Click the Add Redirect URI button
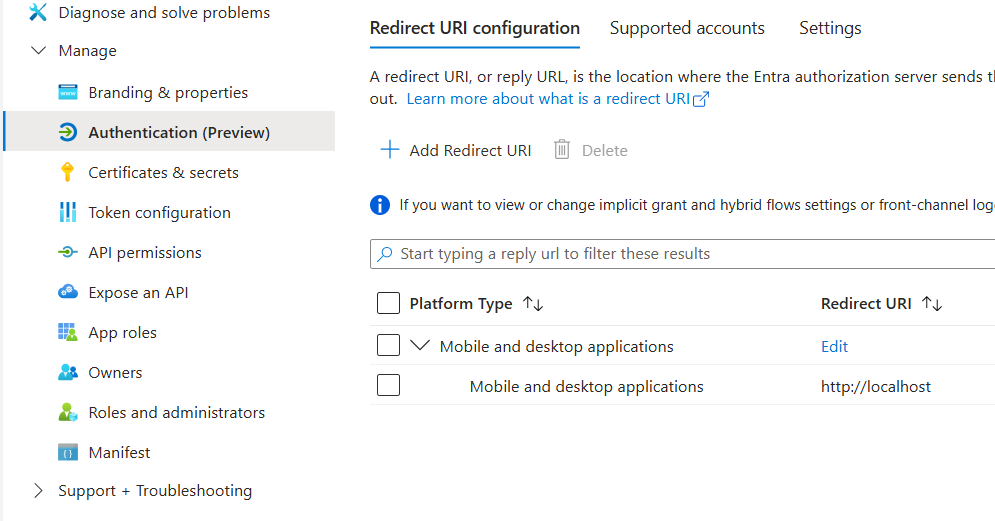 click(456, 150)
